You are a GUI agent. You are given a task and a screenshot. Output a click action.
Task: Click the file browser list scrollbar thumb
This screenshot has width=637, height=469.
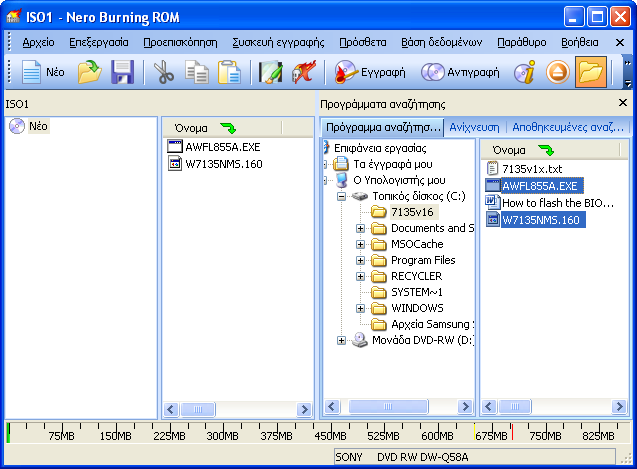click(515, 406)
